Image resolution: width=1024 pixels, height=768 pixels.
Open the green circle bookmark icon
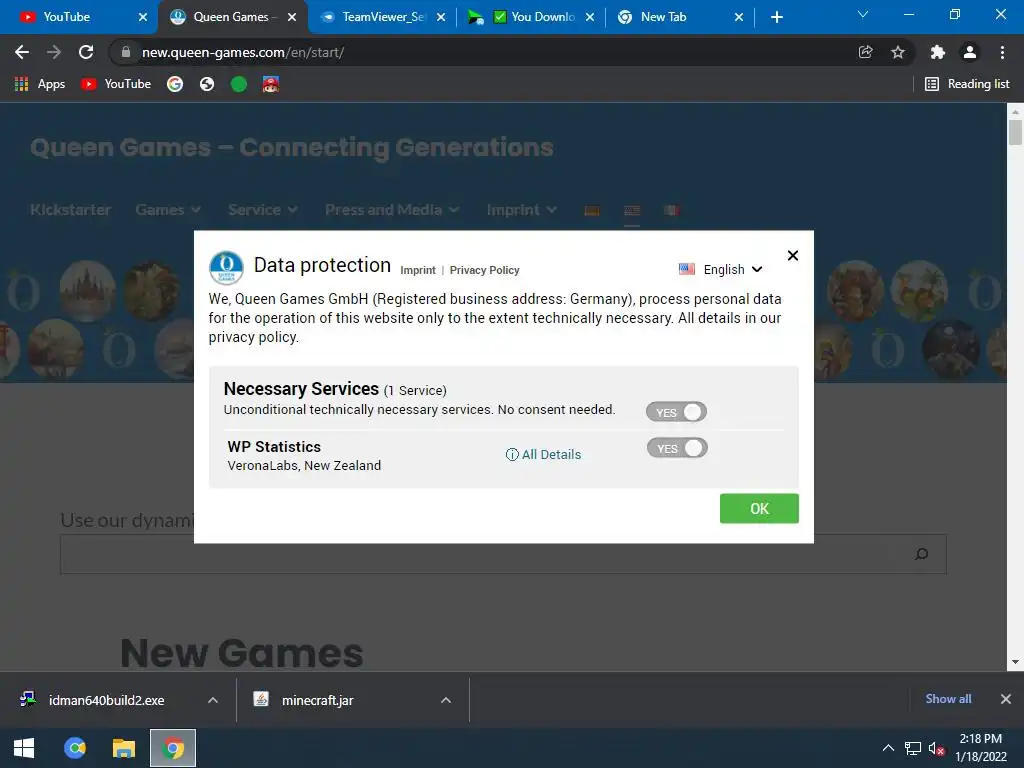(x=239, y=84)
